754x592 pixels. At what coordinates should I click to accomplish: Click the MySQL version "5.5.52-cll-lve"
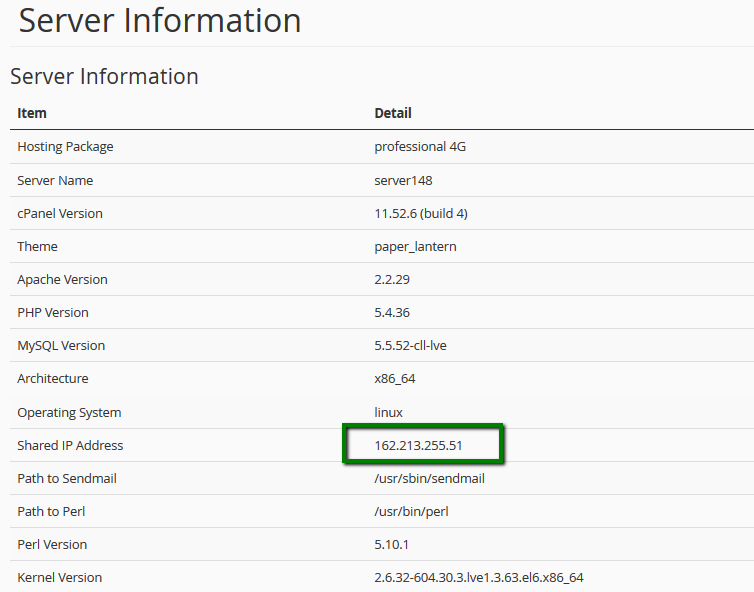click(x=416, y=345)
